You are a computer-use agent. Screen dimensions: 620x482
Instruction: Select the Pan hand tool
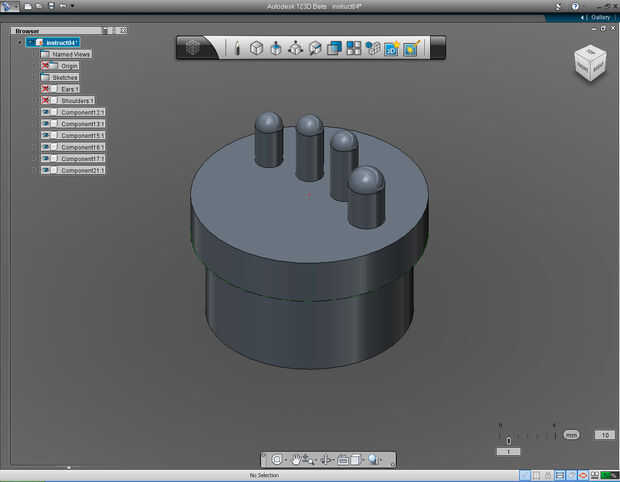tap(296, 459)
